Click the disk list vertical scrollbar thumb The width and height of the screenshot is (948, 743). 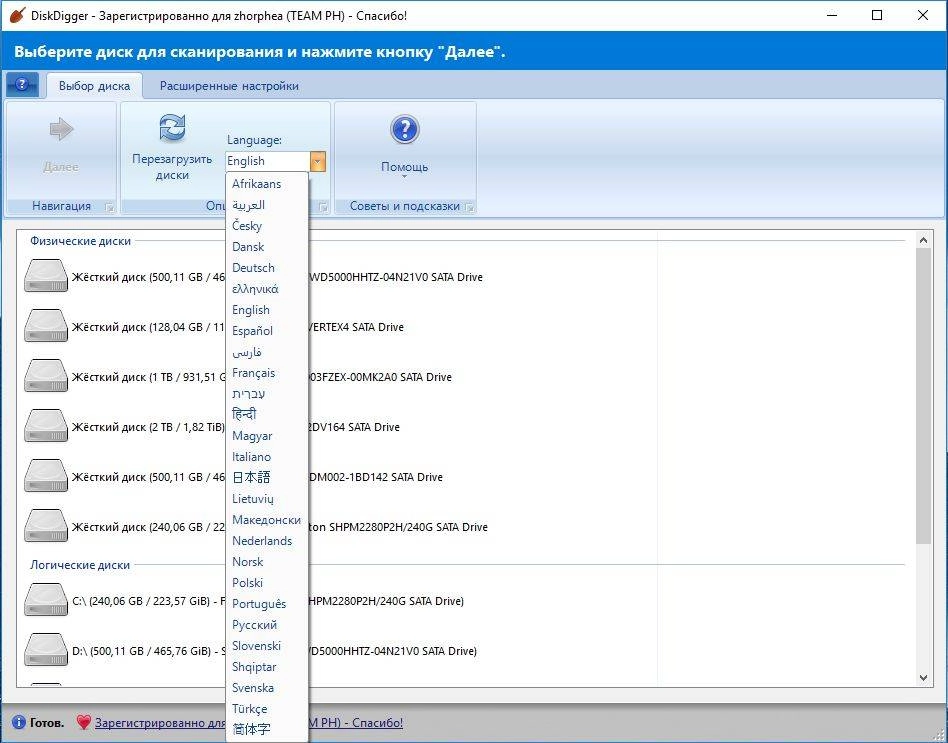point(923,395)
